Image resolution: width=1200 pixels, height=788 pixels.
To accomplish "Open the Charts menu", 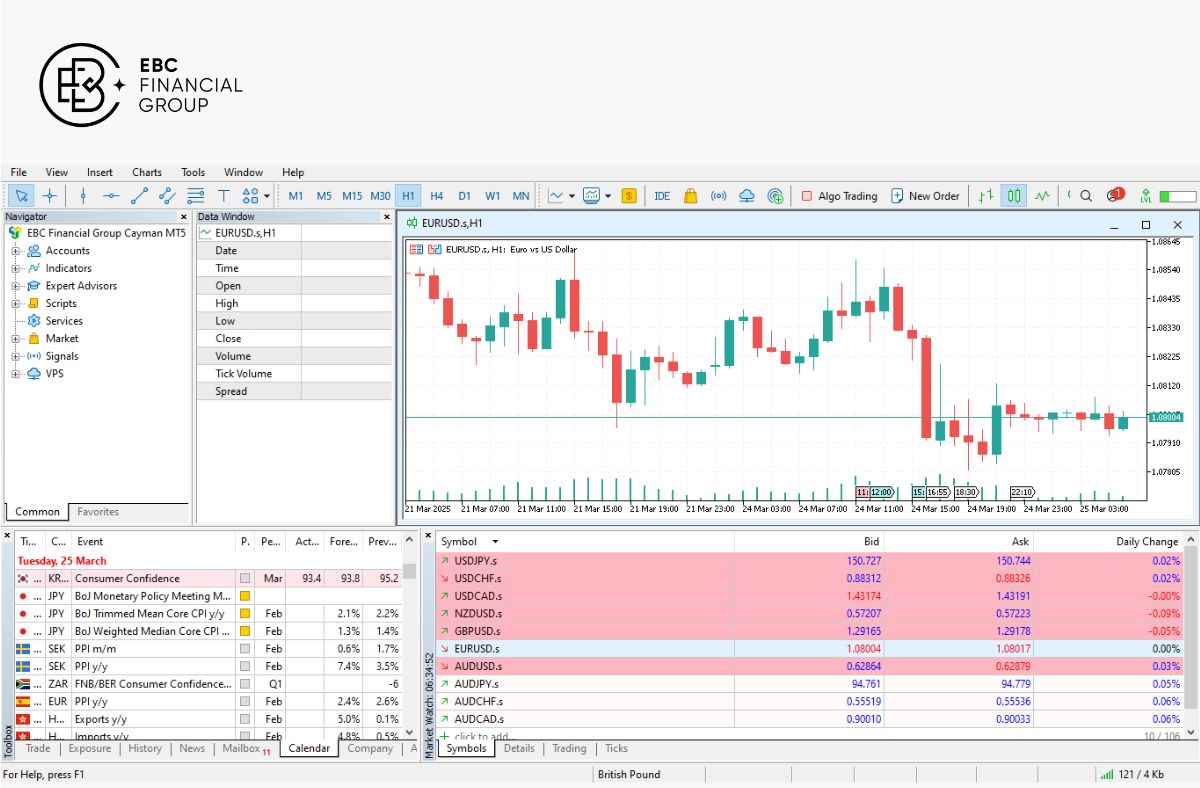I will coord(147,172).
